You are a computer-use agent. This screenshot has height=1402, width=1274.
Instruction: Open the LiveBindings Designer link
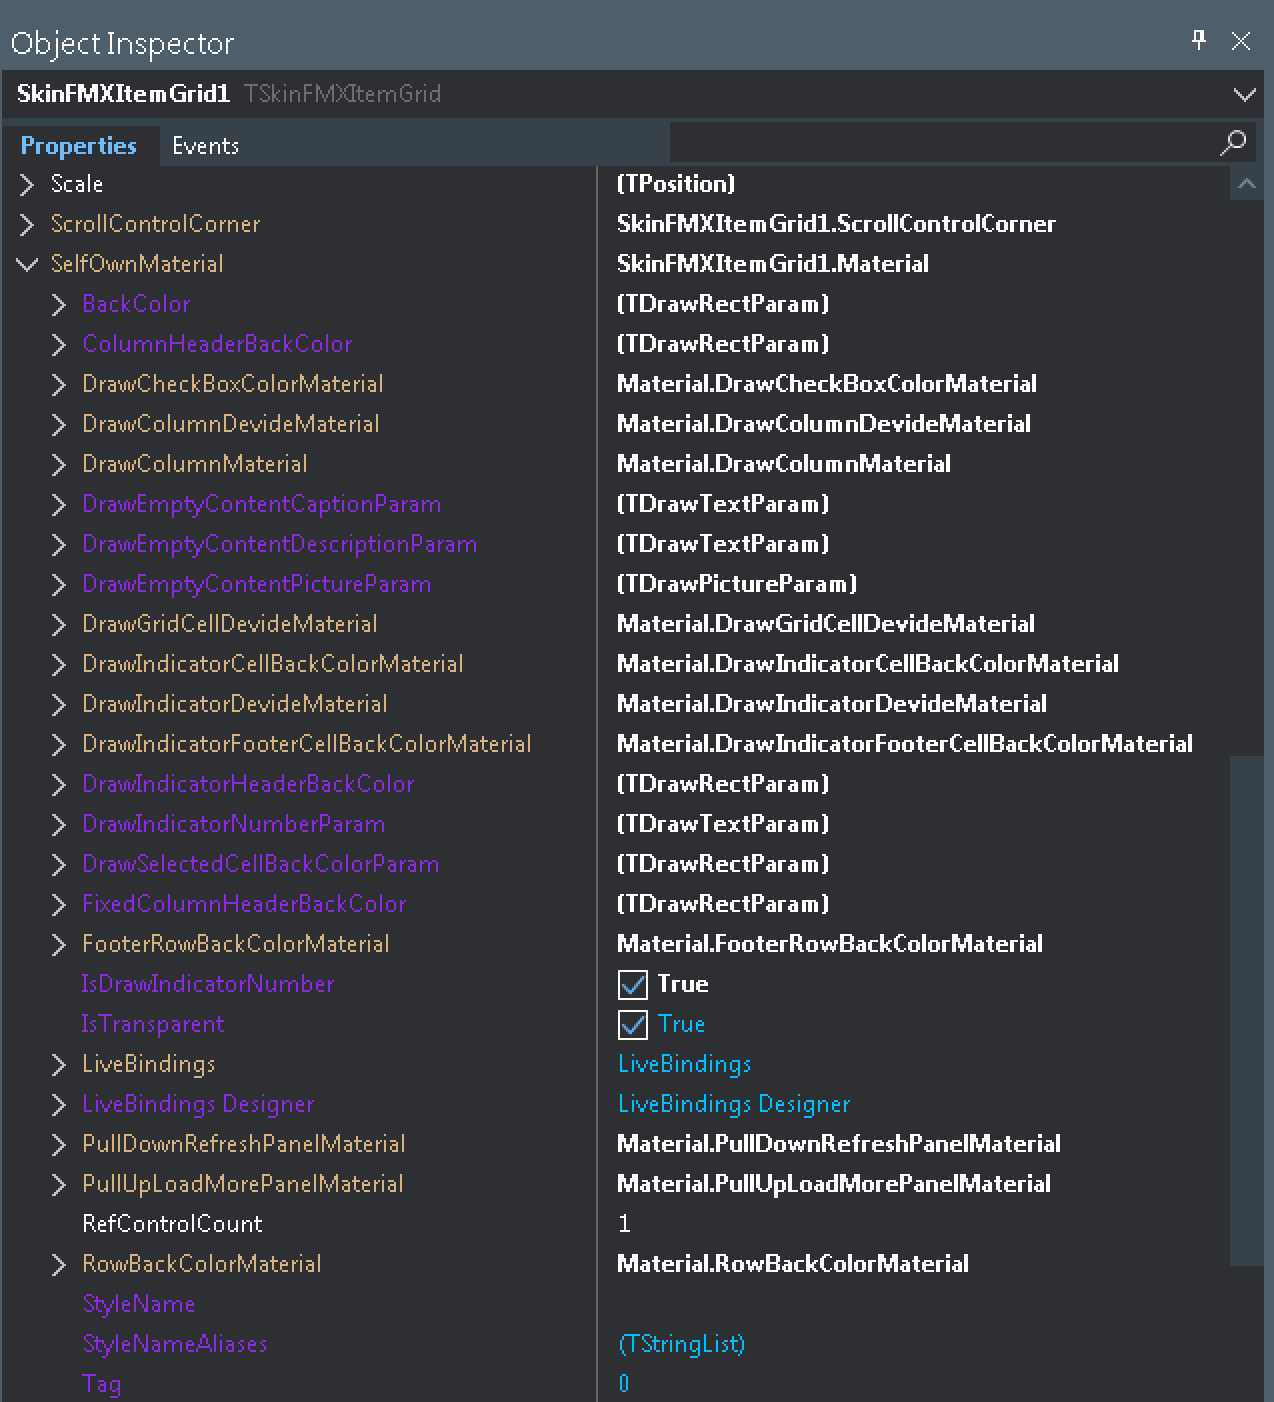(x=734, y=1104)
